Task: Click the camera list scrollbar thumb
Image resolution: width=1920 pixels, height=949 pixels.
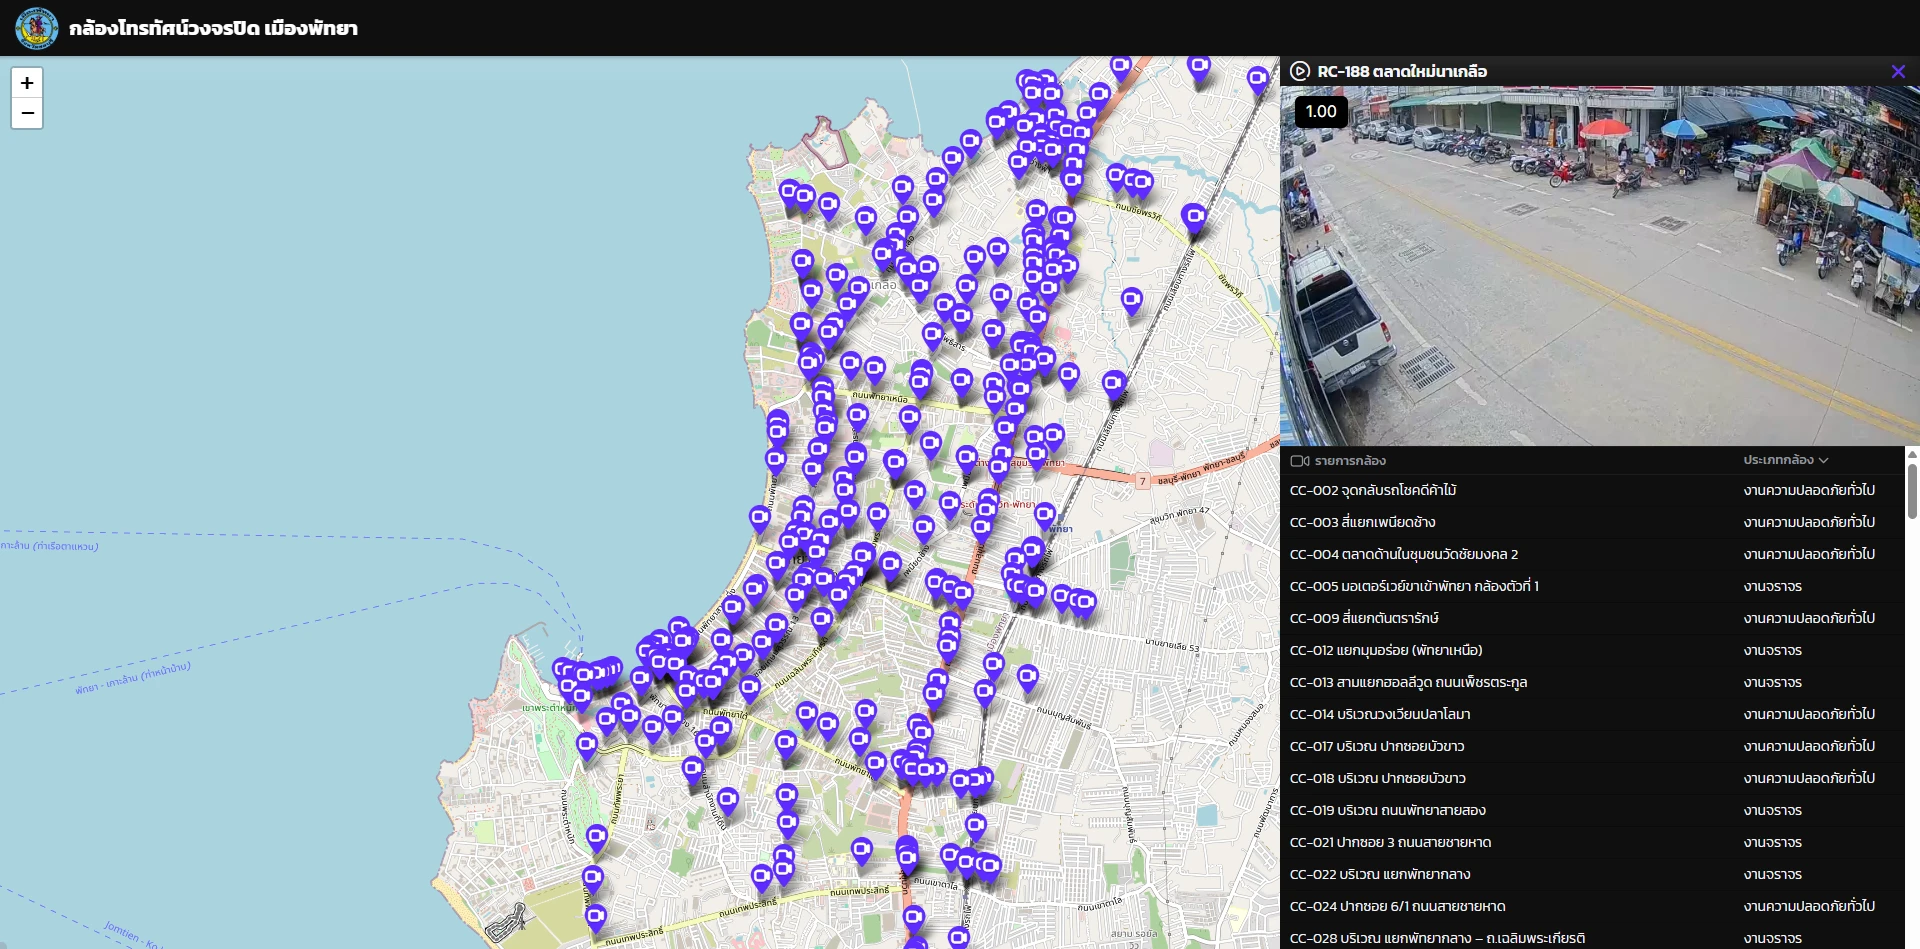Action: [1912, 490]
